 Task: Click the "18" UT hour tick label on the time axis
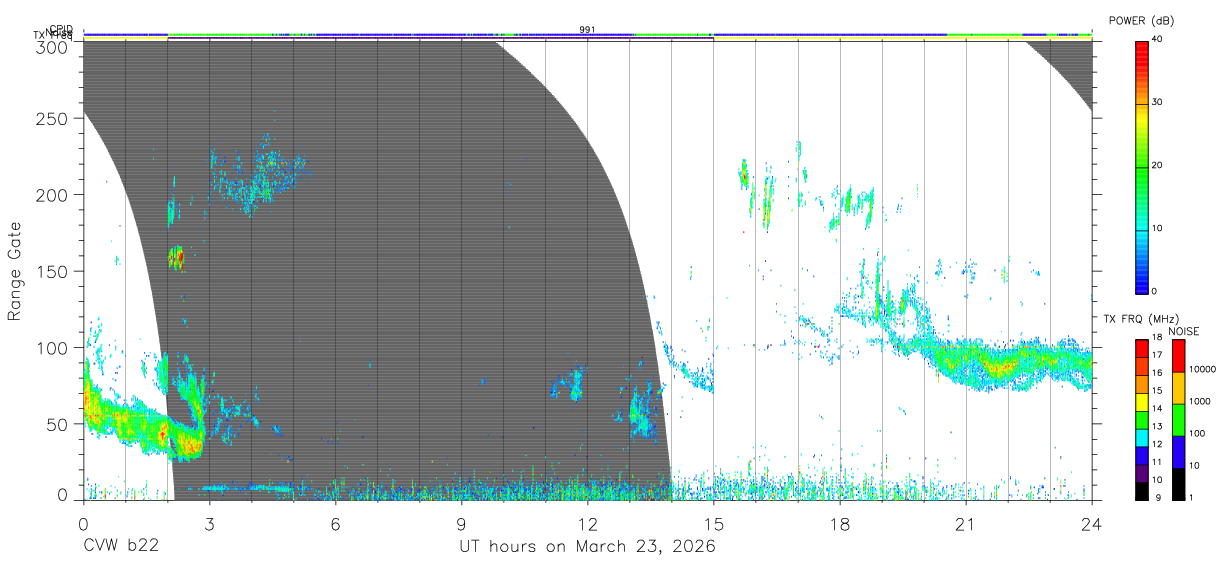(839, 523)
